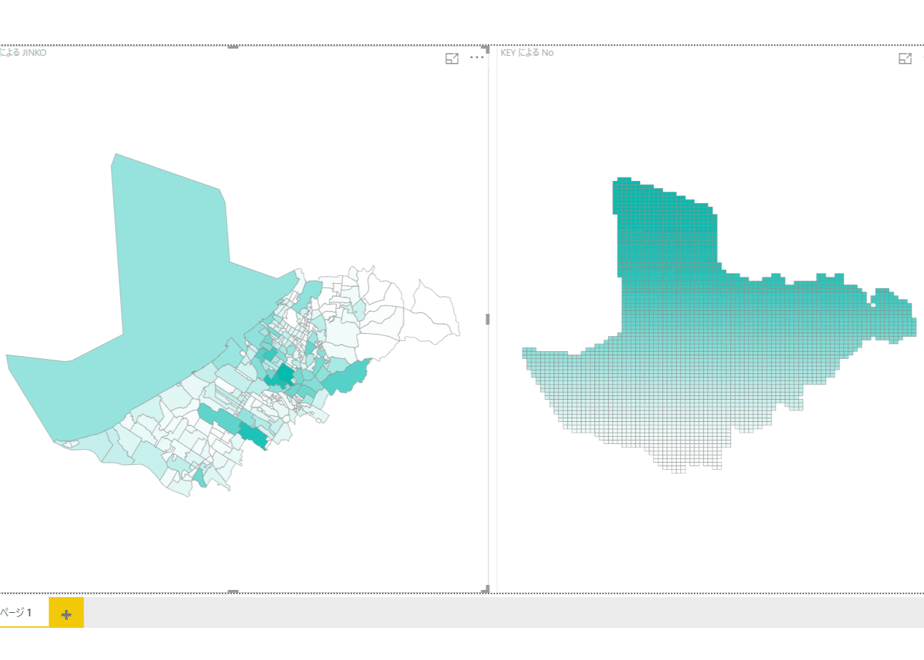The height and width of the screenshot is (660, 924).
Task: Click the bottom-right corner handle of JINKO visual
Action: point(486,589)
